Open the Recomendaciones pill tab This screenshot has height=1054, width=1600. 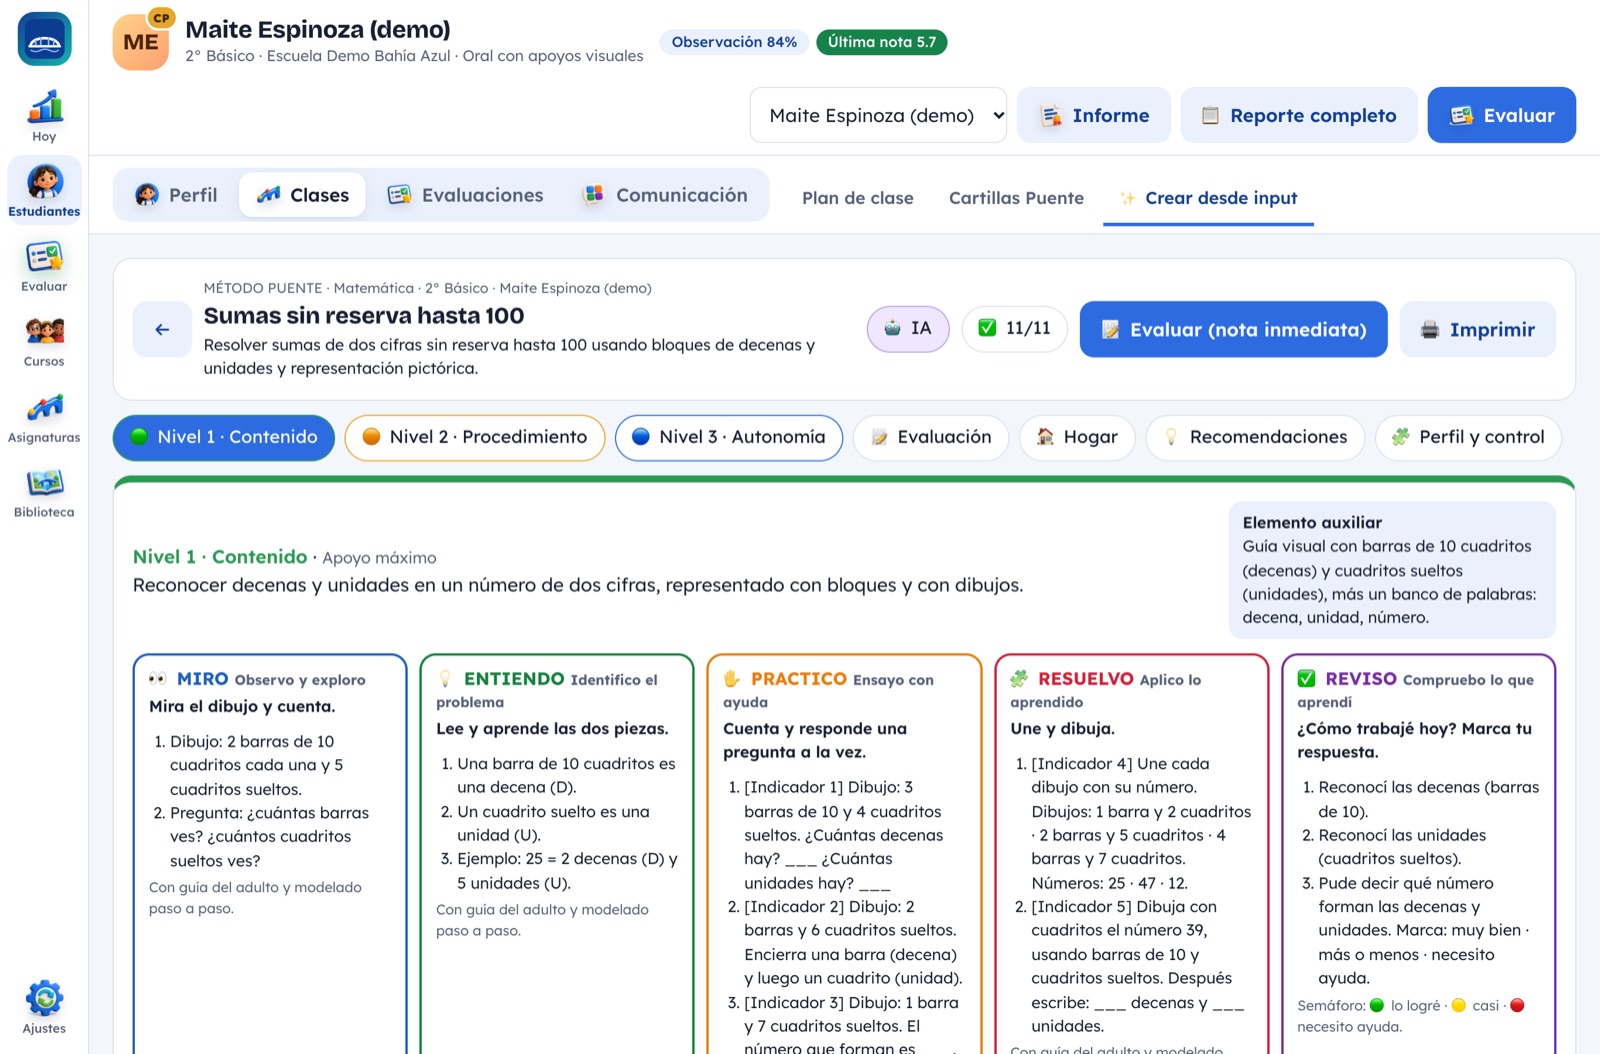coord(1255,438)
